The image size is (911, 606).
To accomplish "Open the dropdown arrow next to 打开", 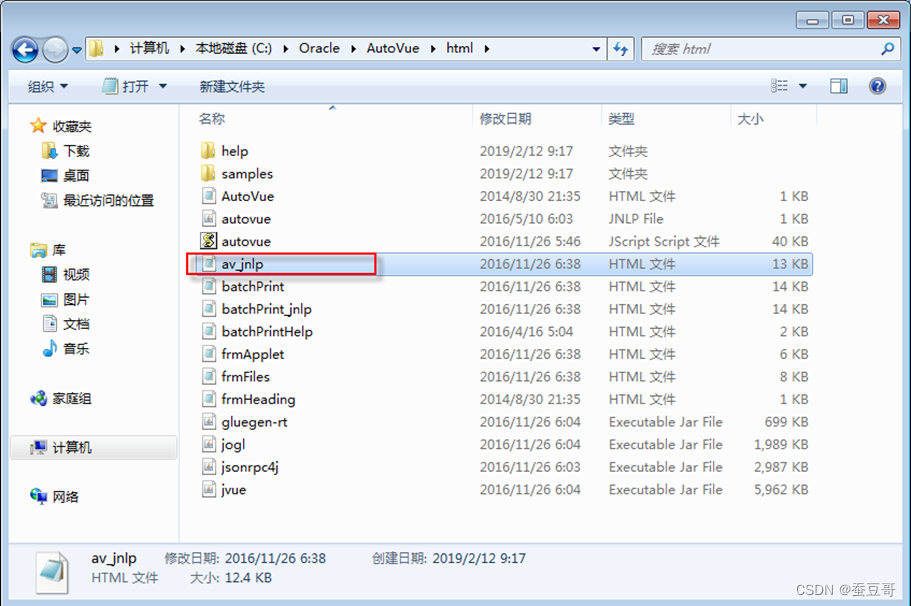I will click(163, 87).
